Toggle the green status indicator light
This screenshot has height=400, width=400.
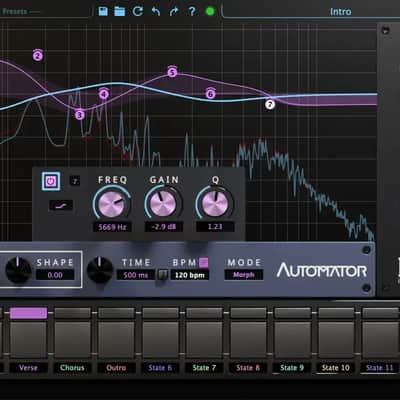point(210,11)
